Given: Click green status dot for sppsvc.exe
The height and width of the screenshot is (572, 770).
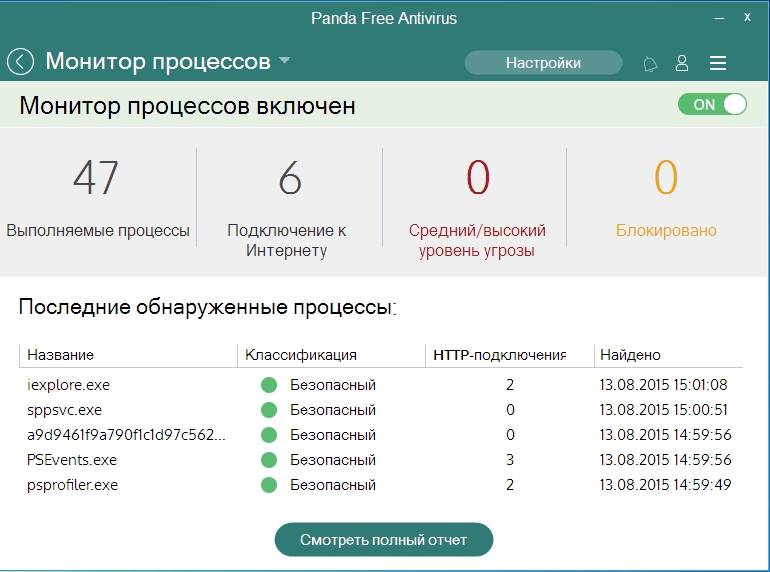Looking at the screenshot, I should 269,410.
